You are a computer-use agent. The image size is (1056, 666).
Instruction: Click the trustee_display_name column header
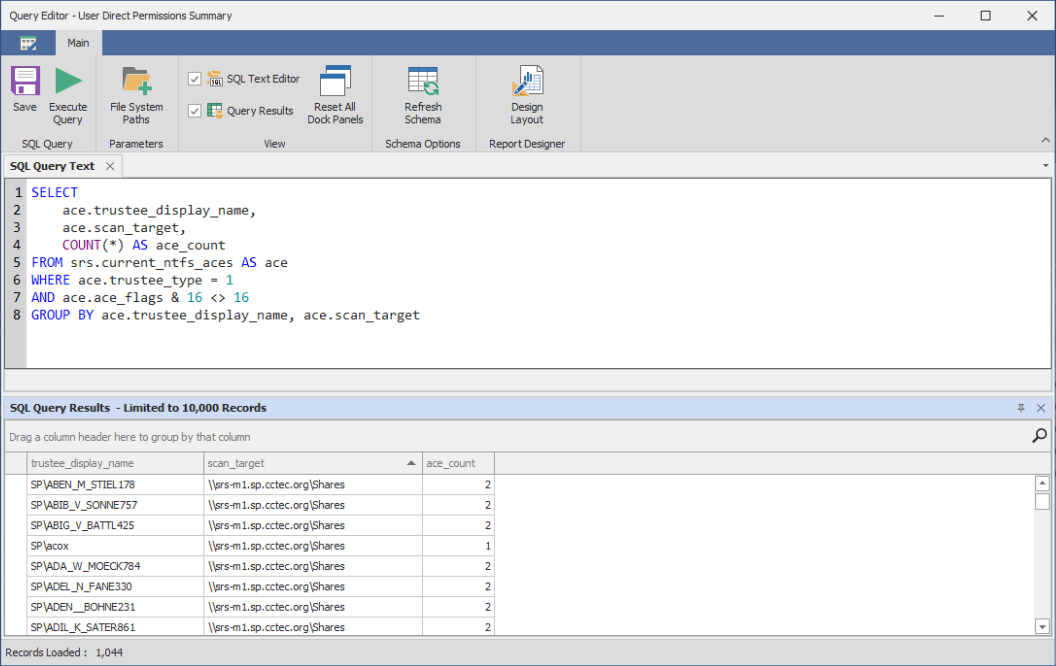115,463
